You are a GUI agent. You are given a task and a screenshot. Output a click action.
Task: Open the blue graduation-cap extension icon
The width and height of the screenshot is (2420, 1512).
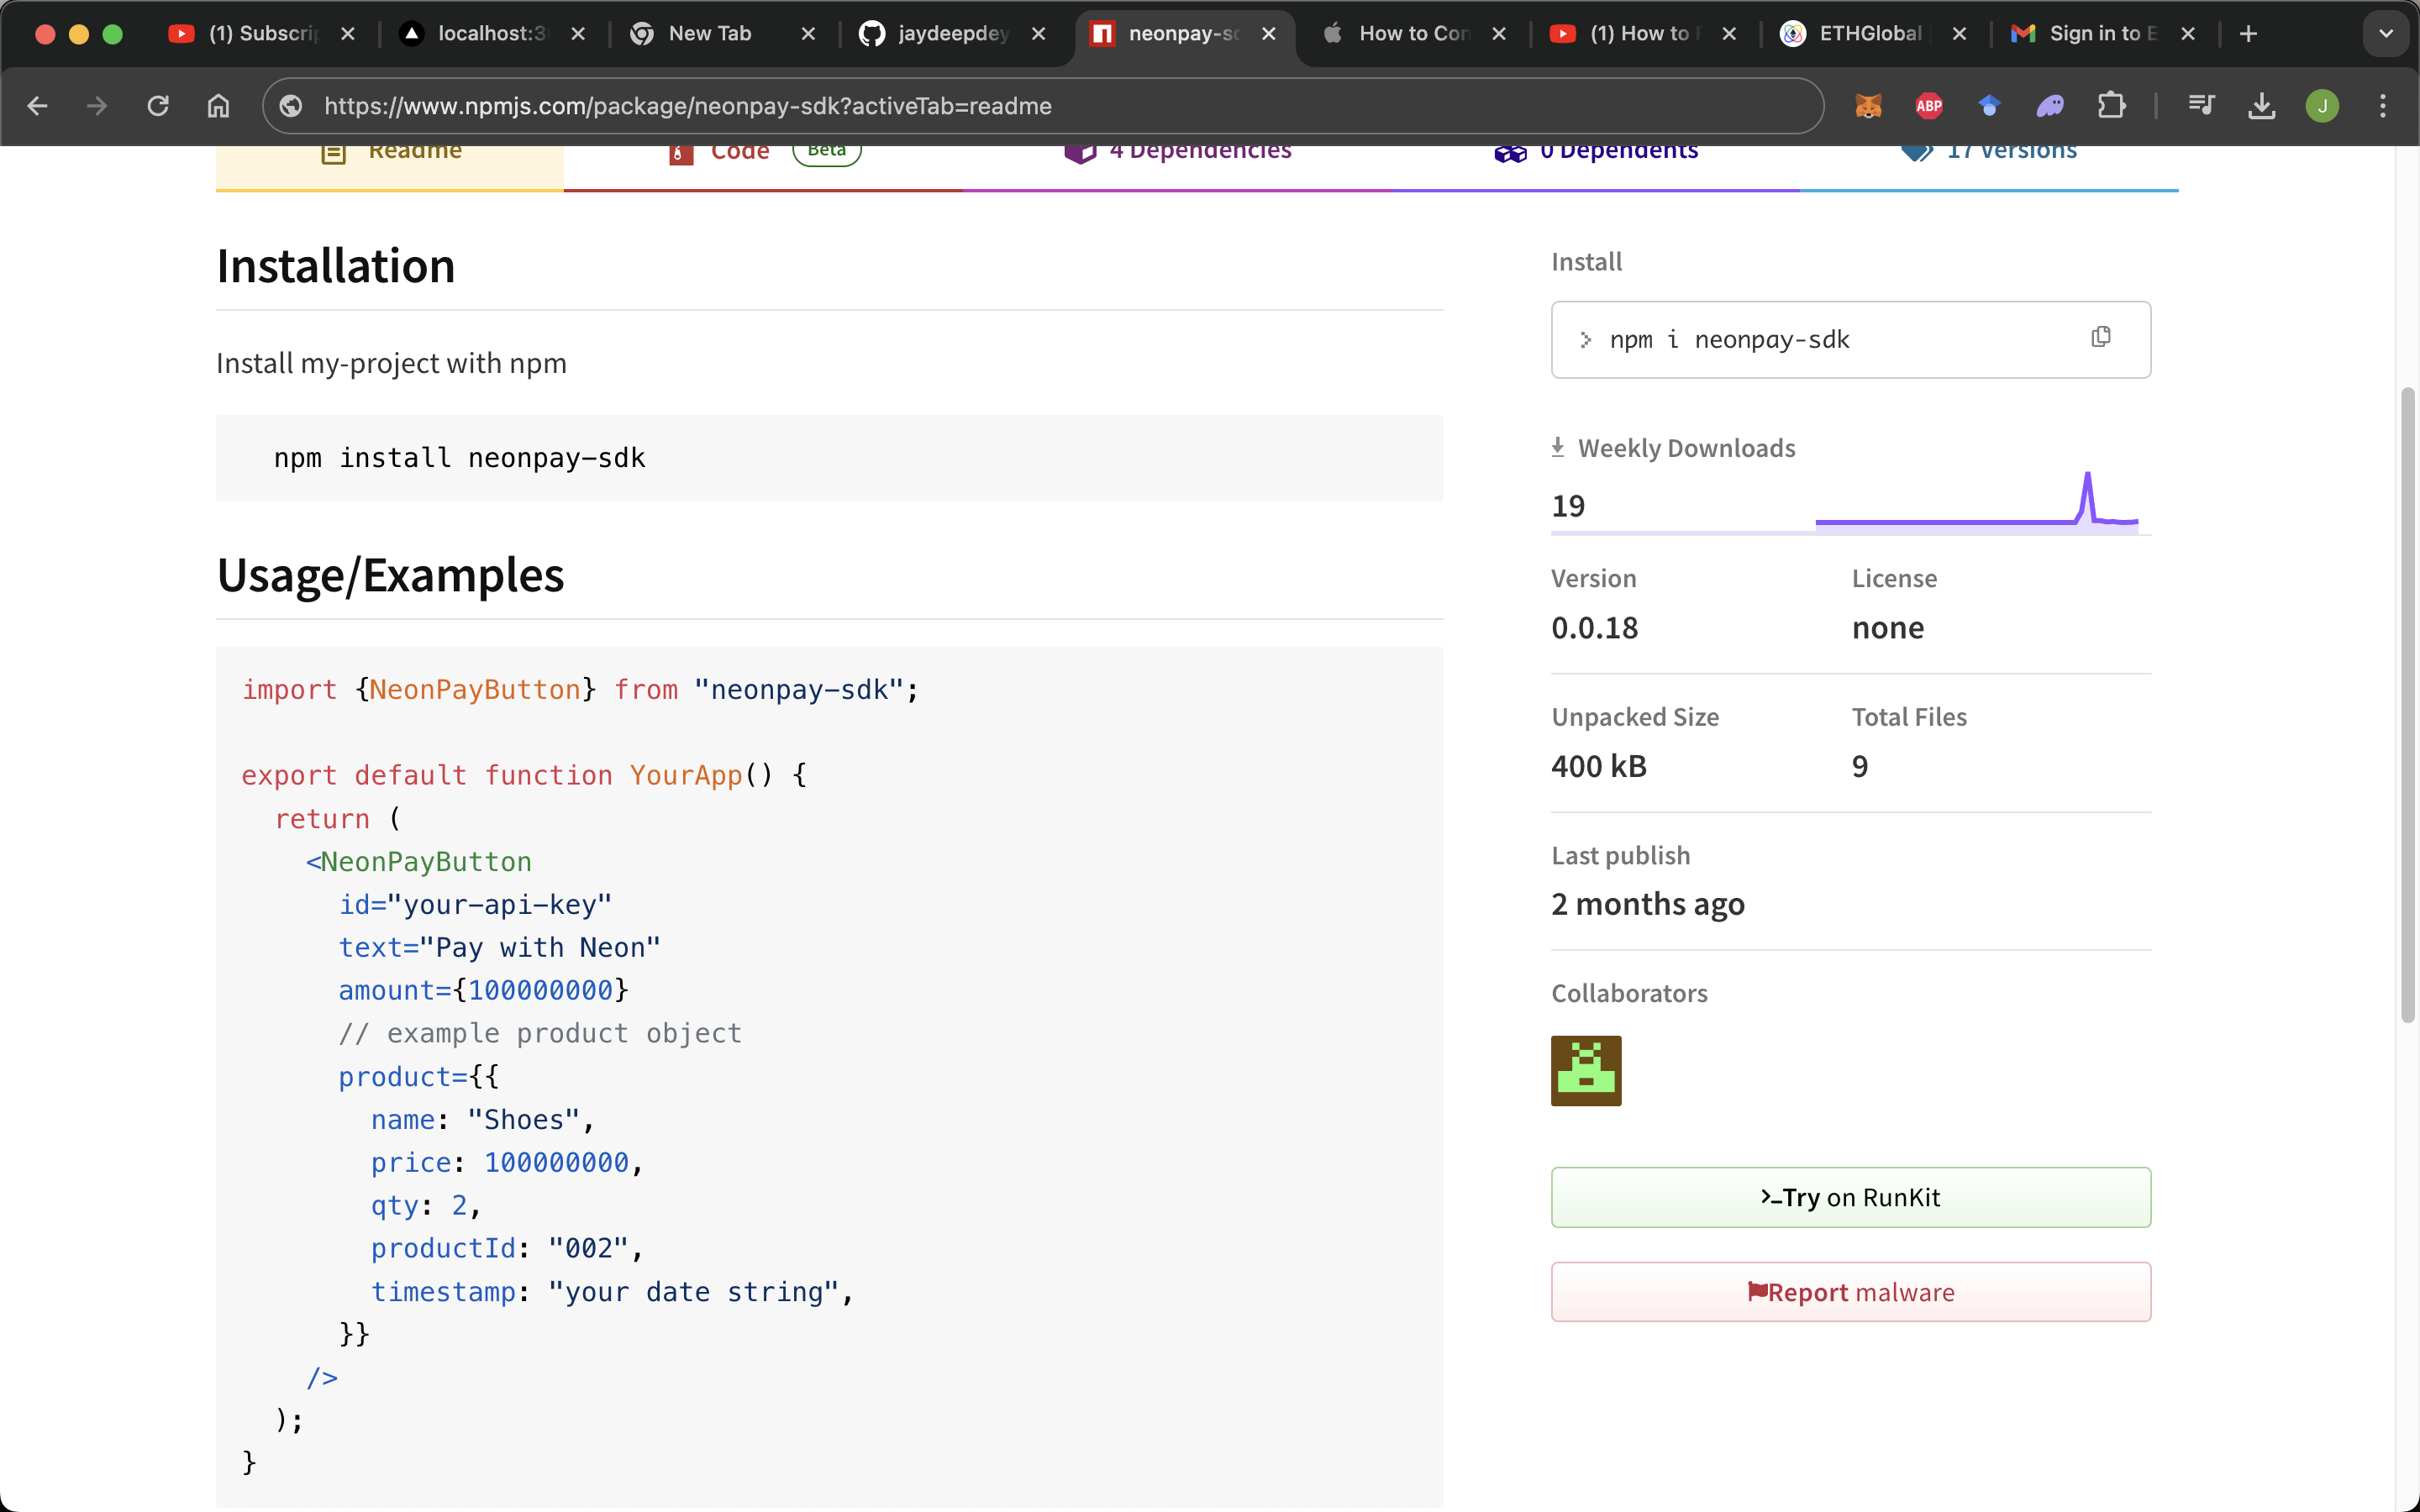click(1989, 106)
